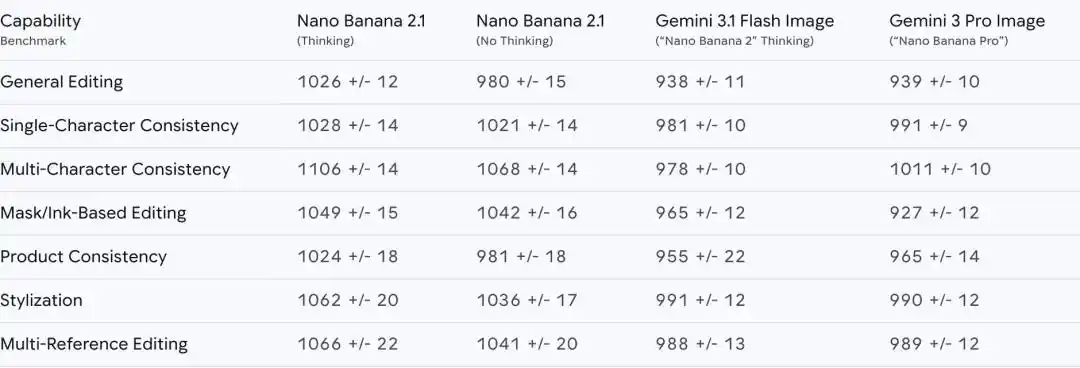Click the 955 +/- 22 score cell
The height and width of the screenshot is (368, 1080).
coord(700,257)
